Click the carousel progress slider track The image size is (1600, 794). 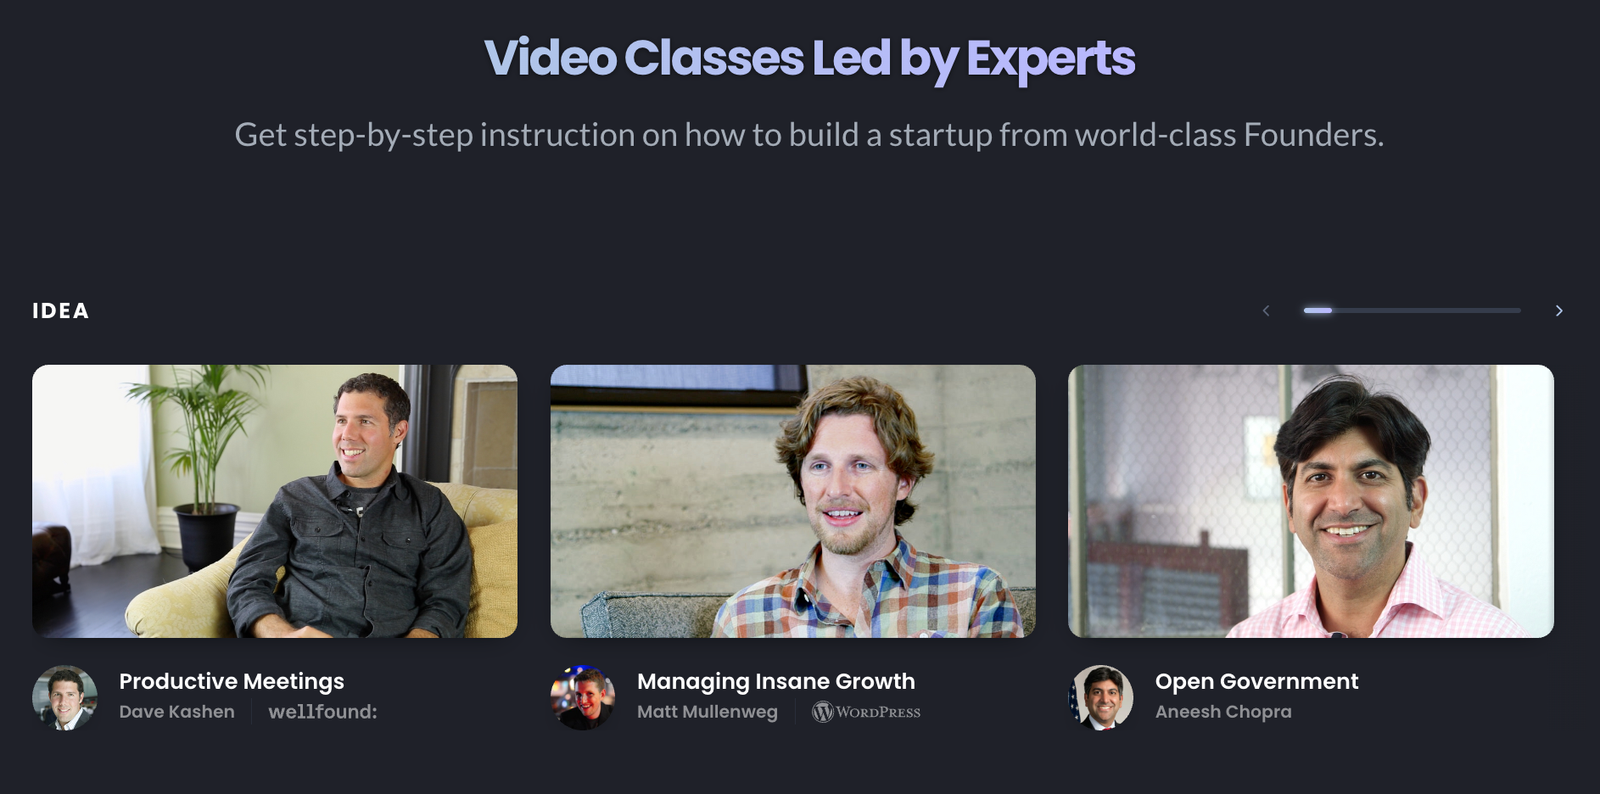pyautogui.click(x=1412, y=311)
